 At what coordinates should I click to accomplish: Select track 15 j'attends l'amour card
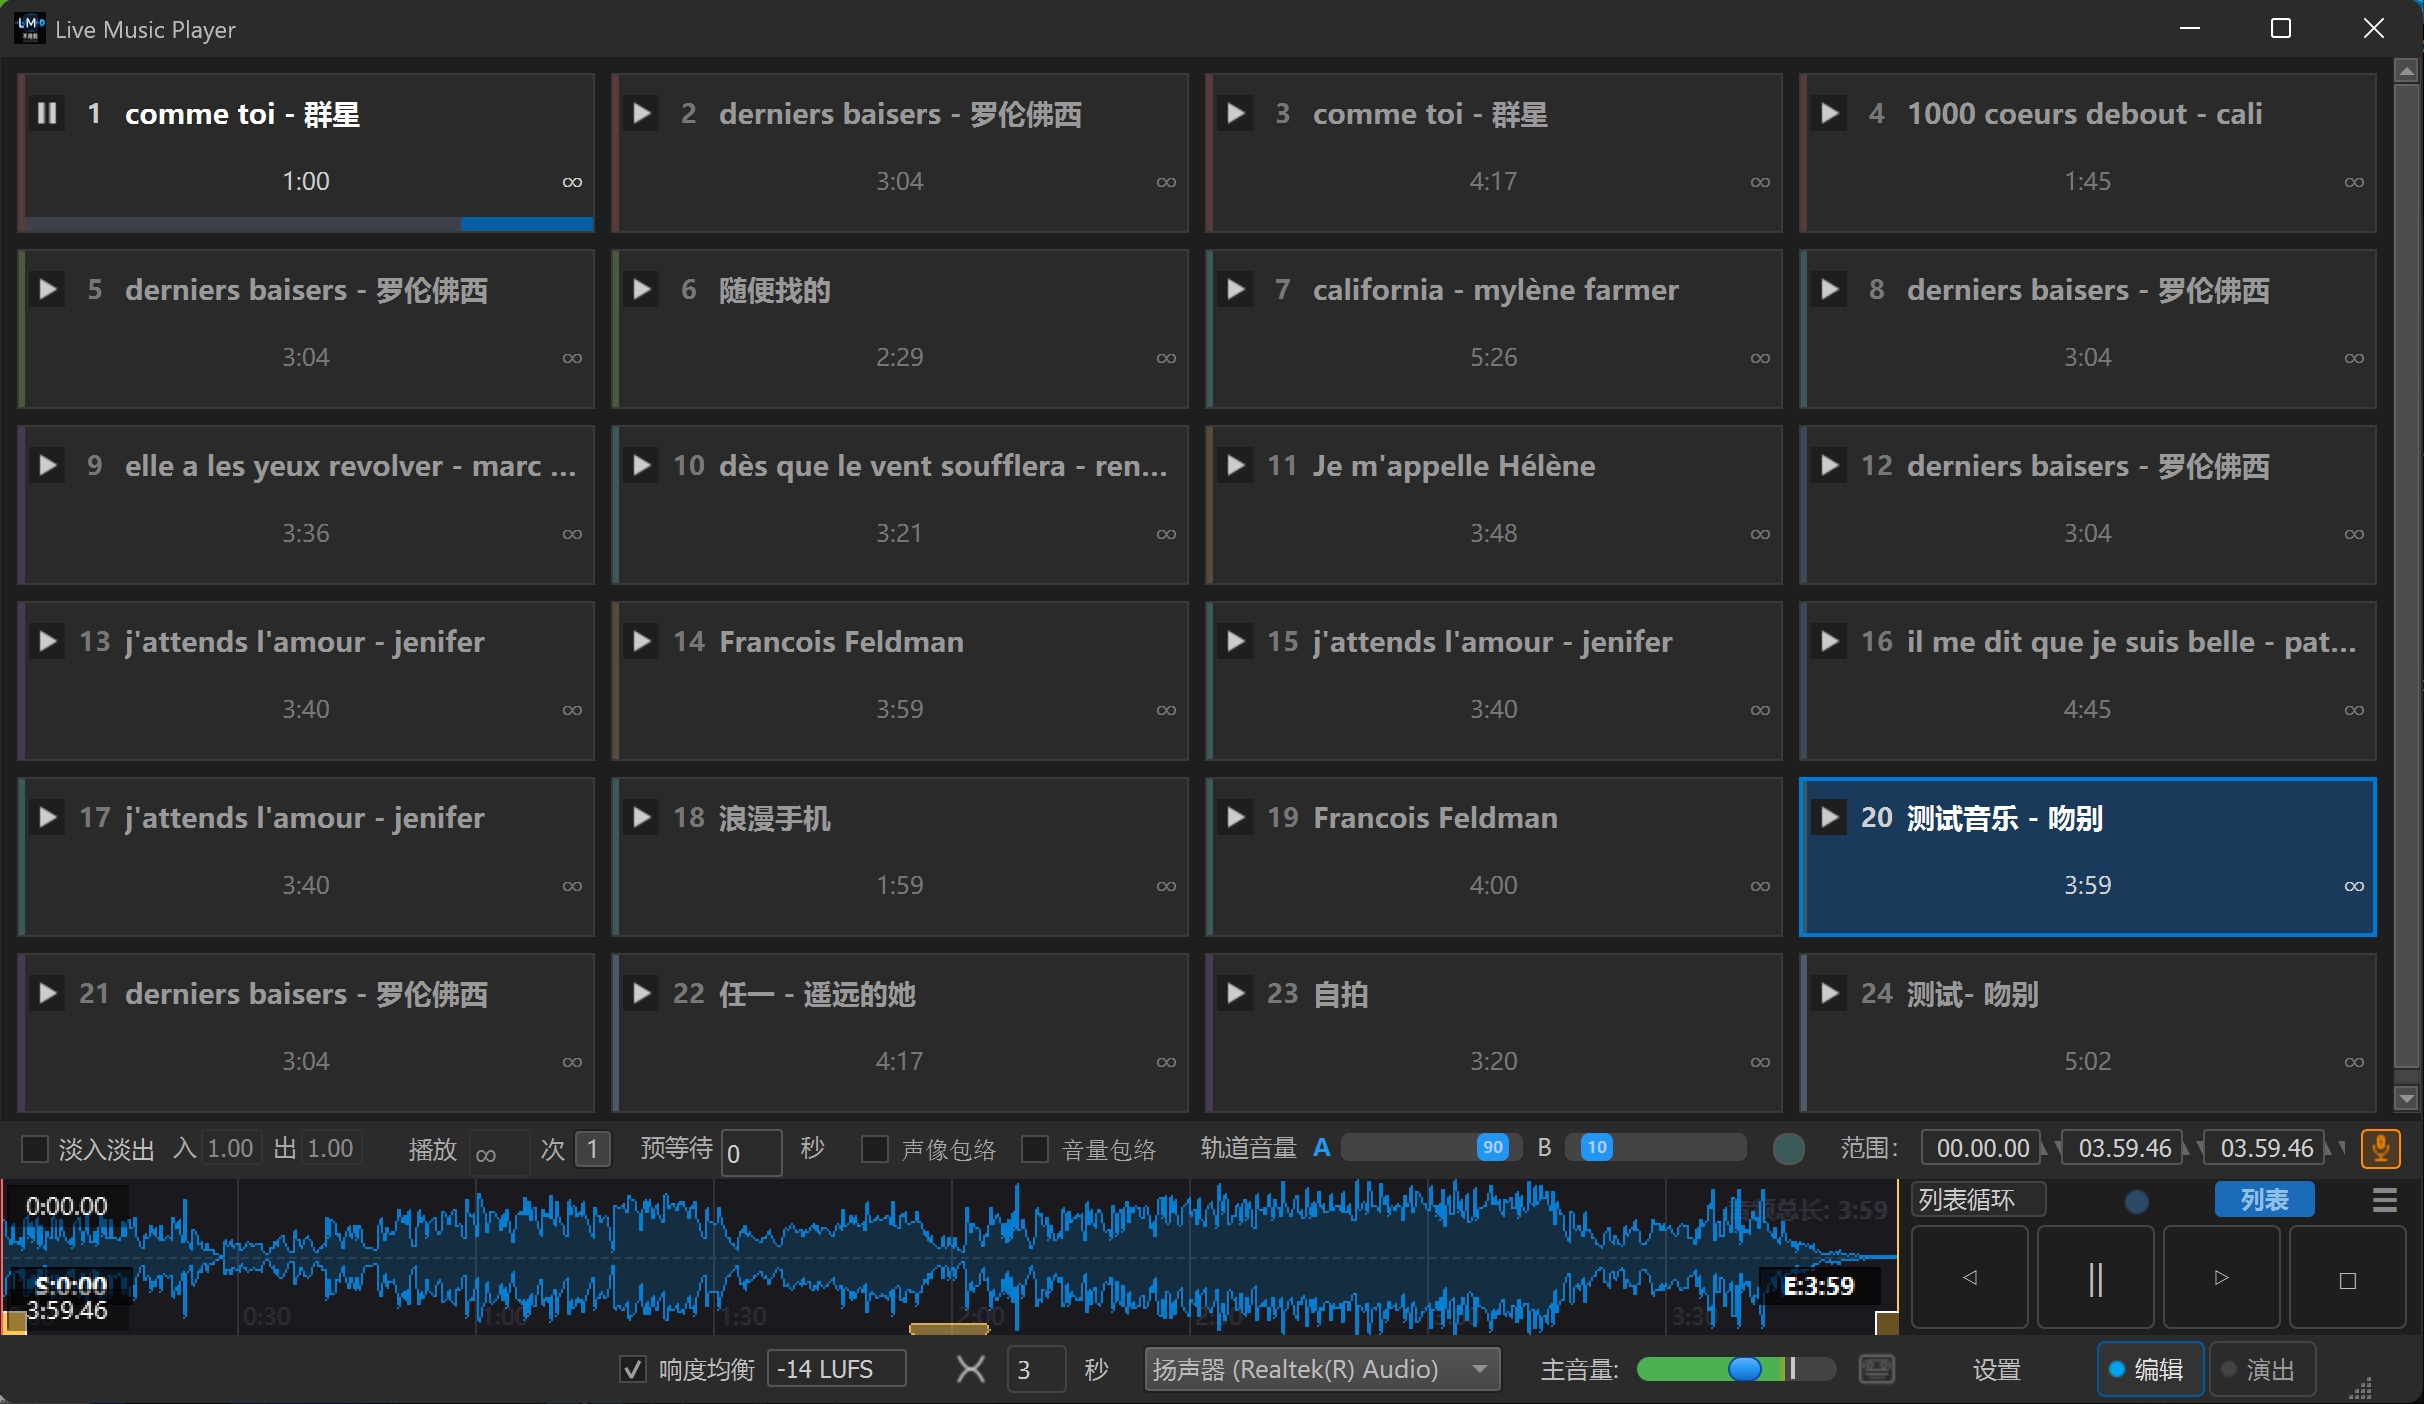[x=1493, y=681]
